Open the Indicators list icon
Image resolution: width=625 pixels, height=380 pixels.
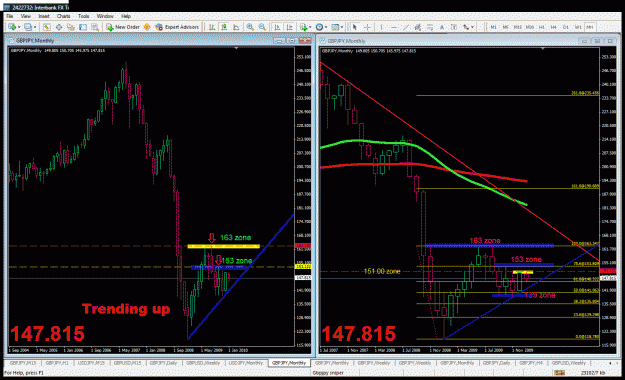304,27
